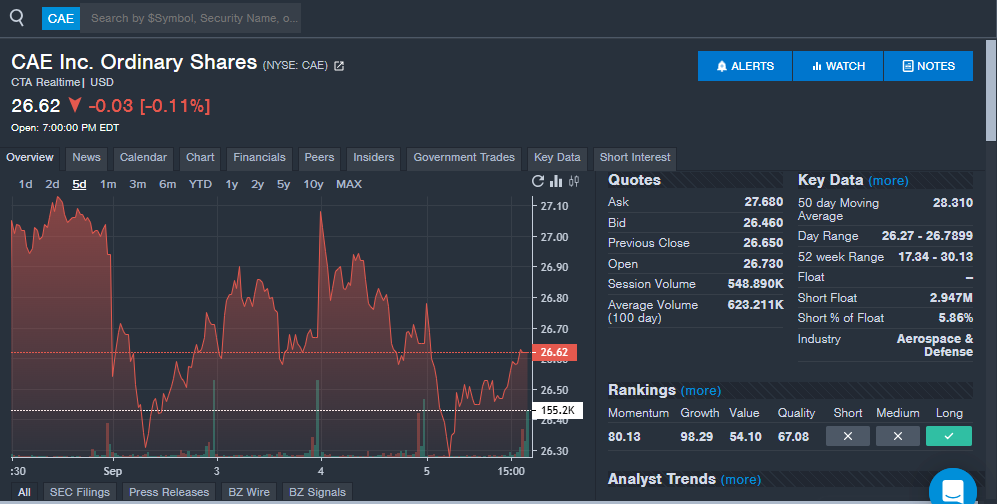Switch to the Calendar tab

click(x=143, y=158)
